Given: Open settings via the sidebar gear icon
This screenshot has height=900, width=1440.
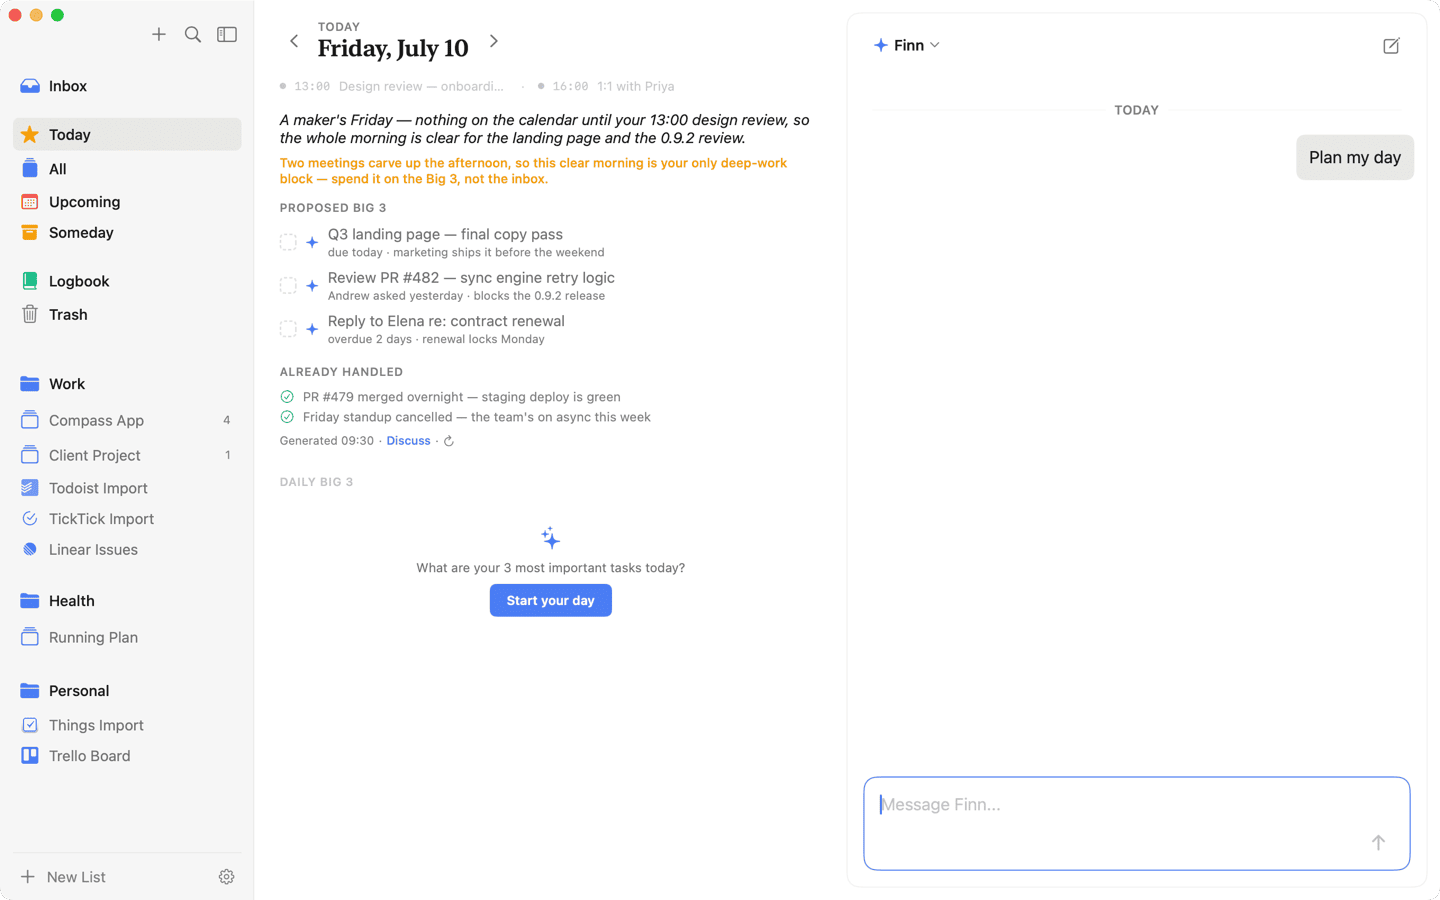Looking at the screenshot, I should pyautogui.click(x=227, y=877).
